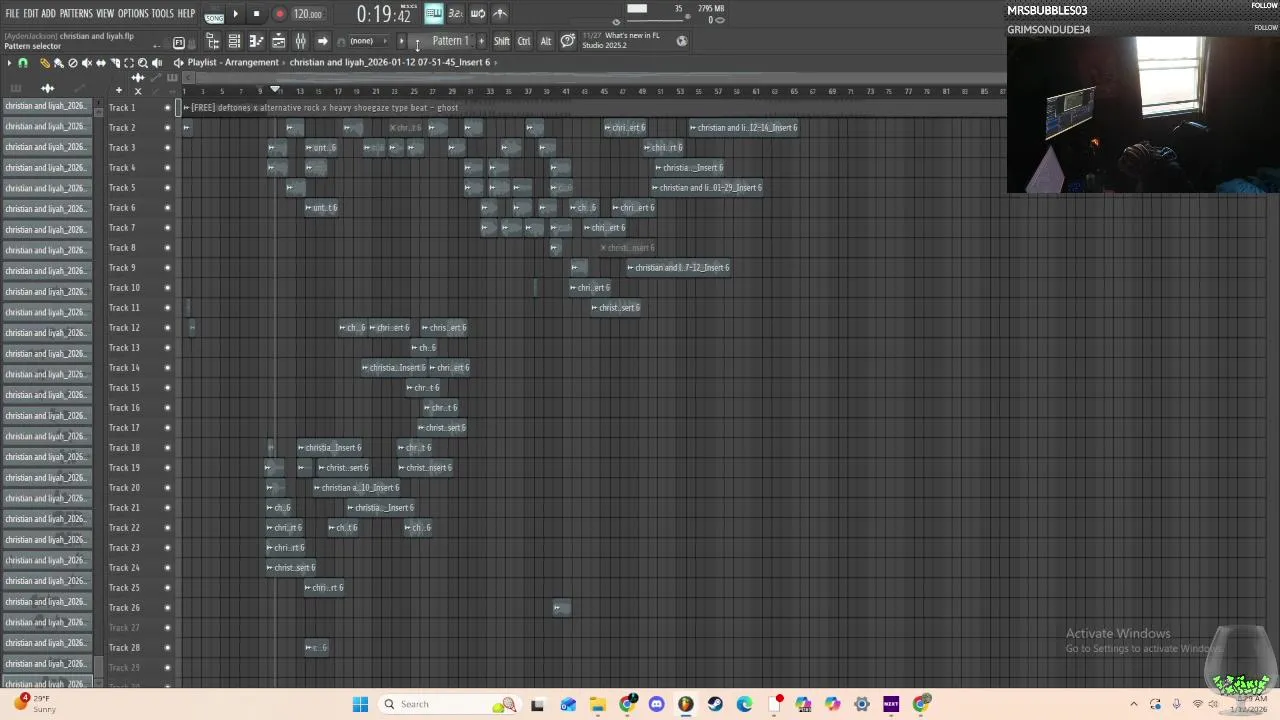Click the 3.2 recording countdown icon

point(455,13)
